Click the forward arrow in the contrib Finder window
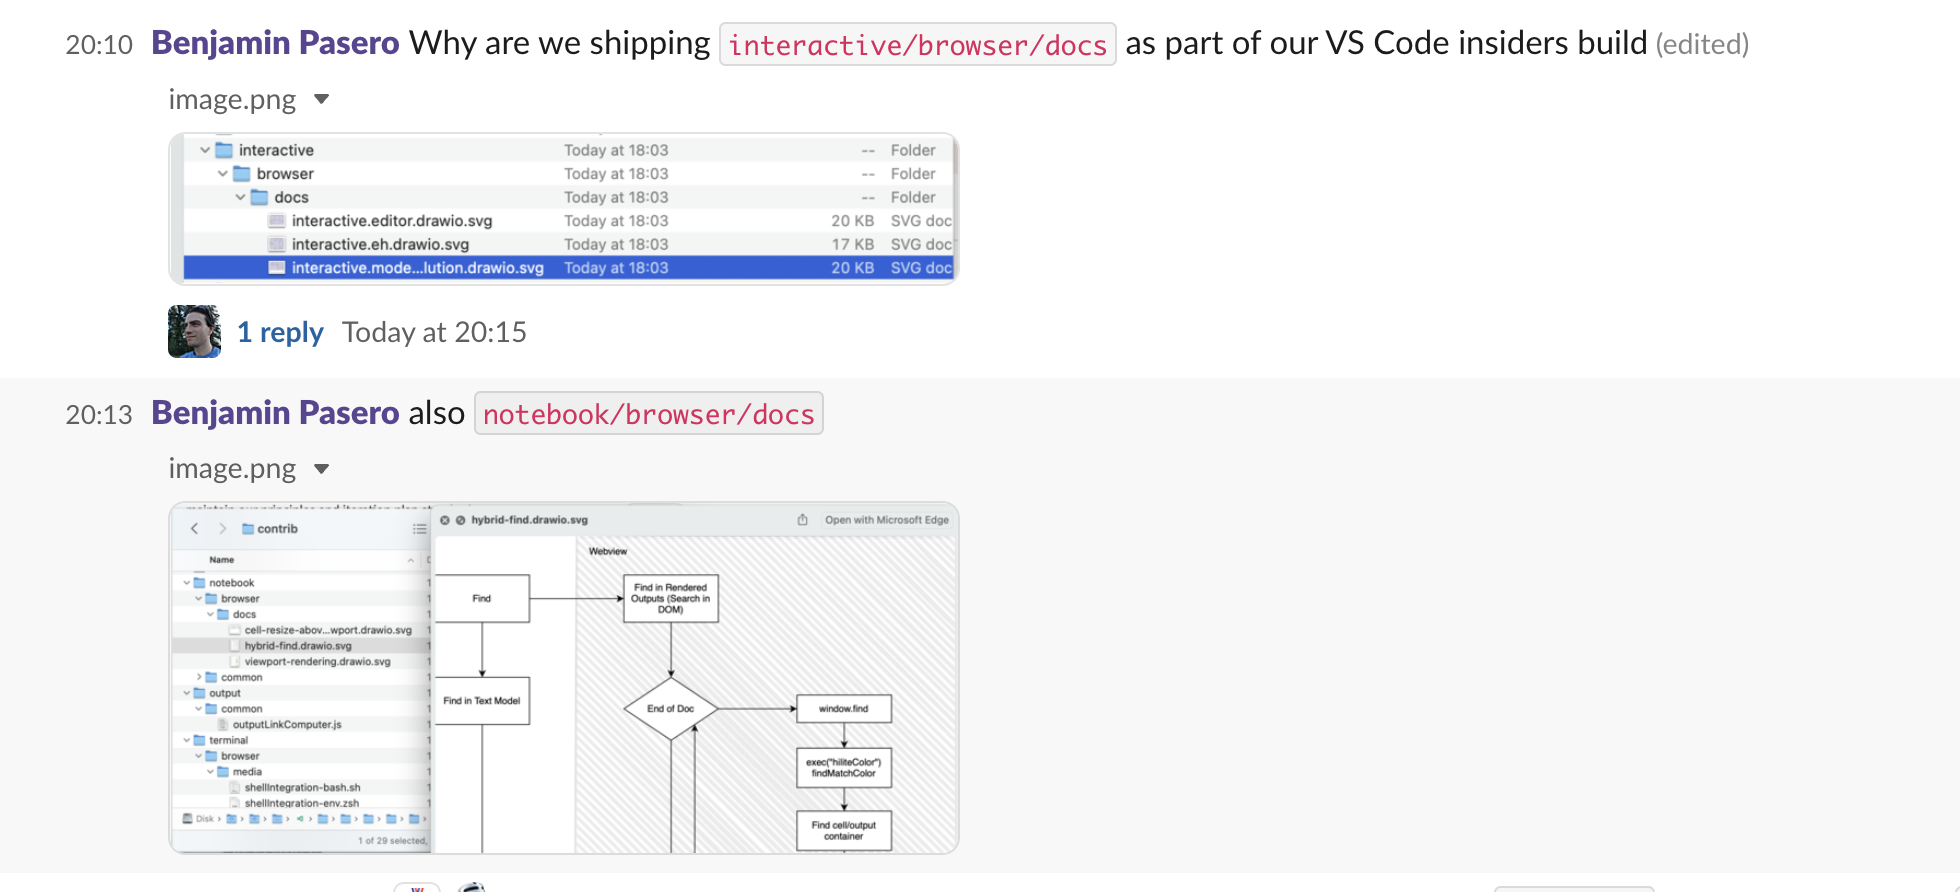1960x892 pixels. (224, 528)
